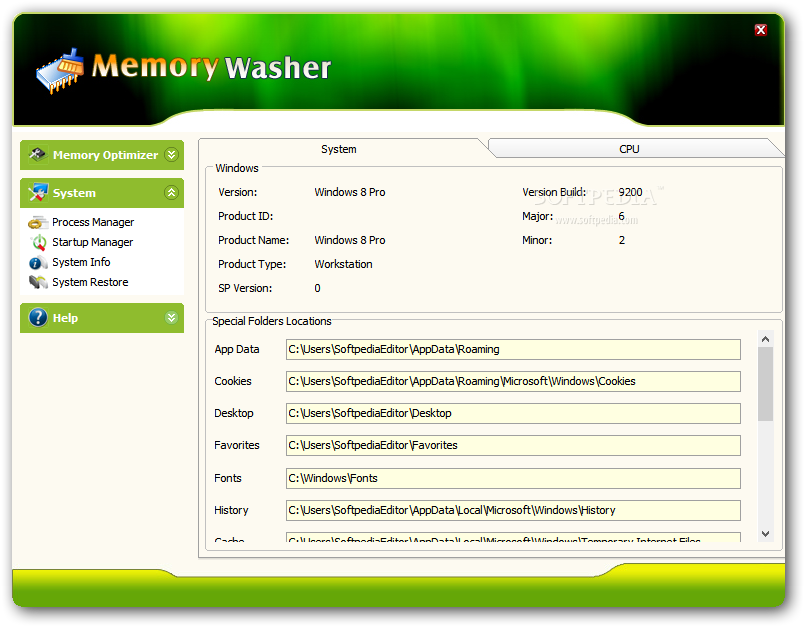Click the 'Fonts' label

(x=228, y=478)
